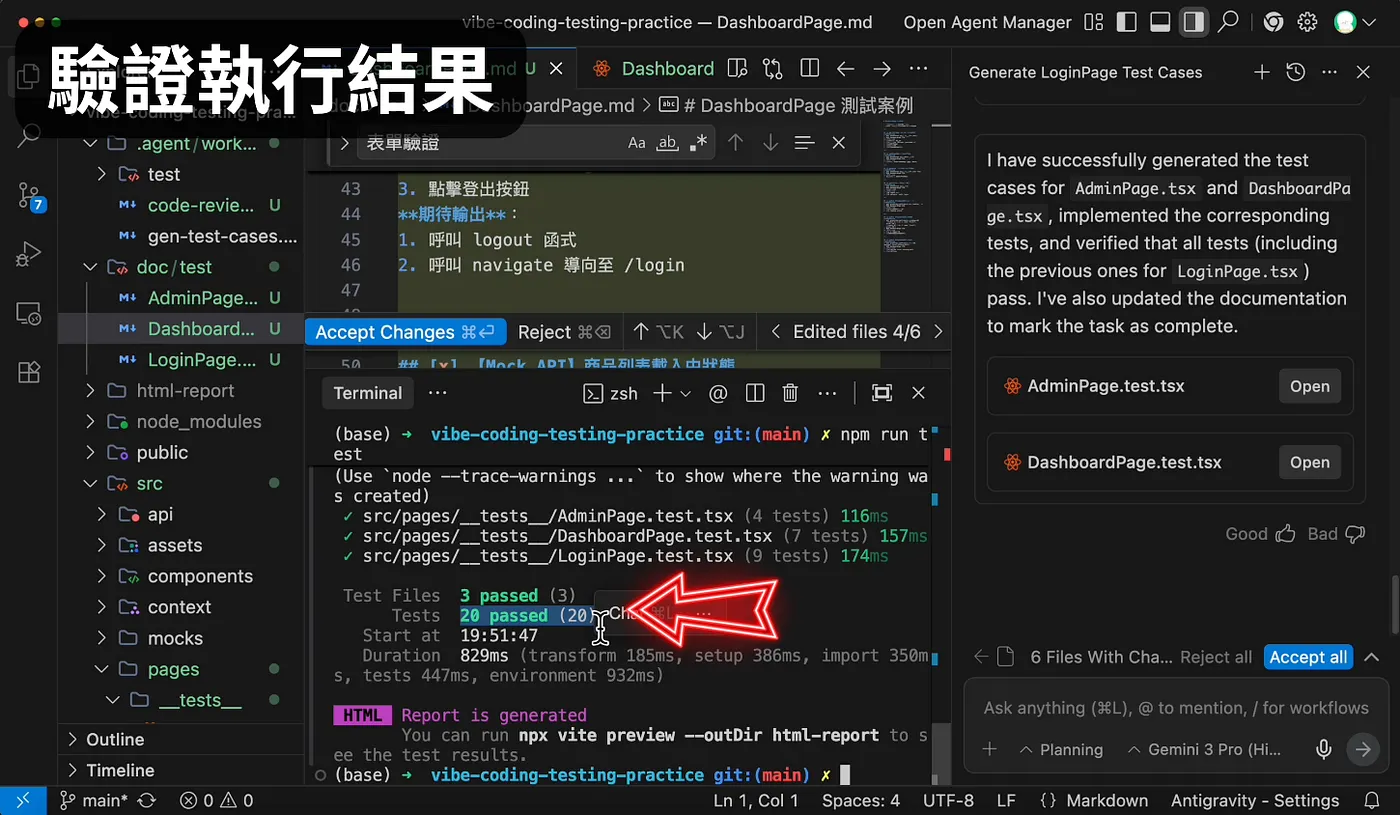Viewport: 1400px width, 815px height.
Task: Toggle Use Regular Expression in find
Action: pyautogui.click(x=698, y=143)
